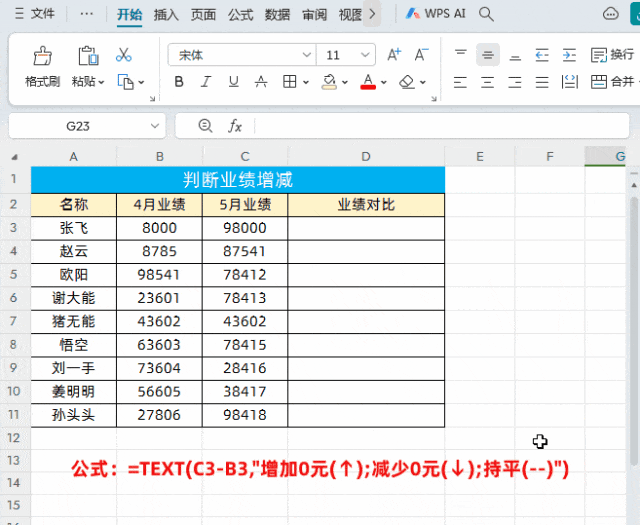Open the font settings dialog launcher
Viewport: 640px width, 525px height.
pos(434,99)
